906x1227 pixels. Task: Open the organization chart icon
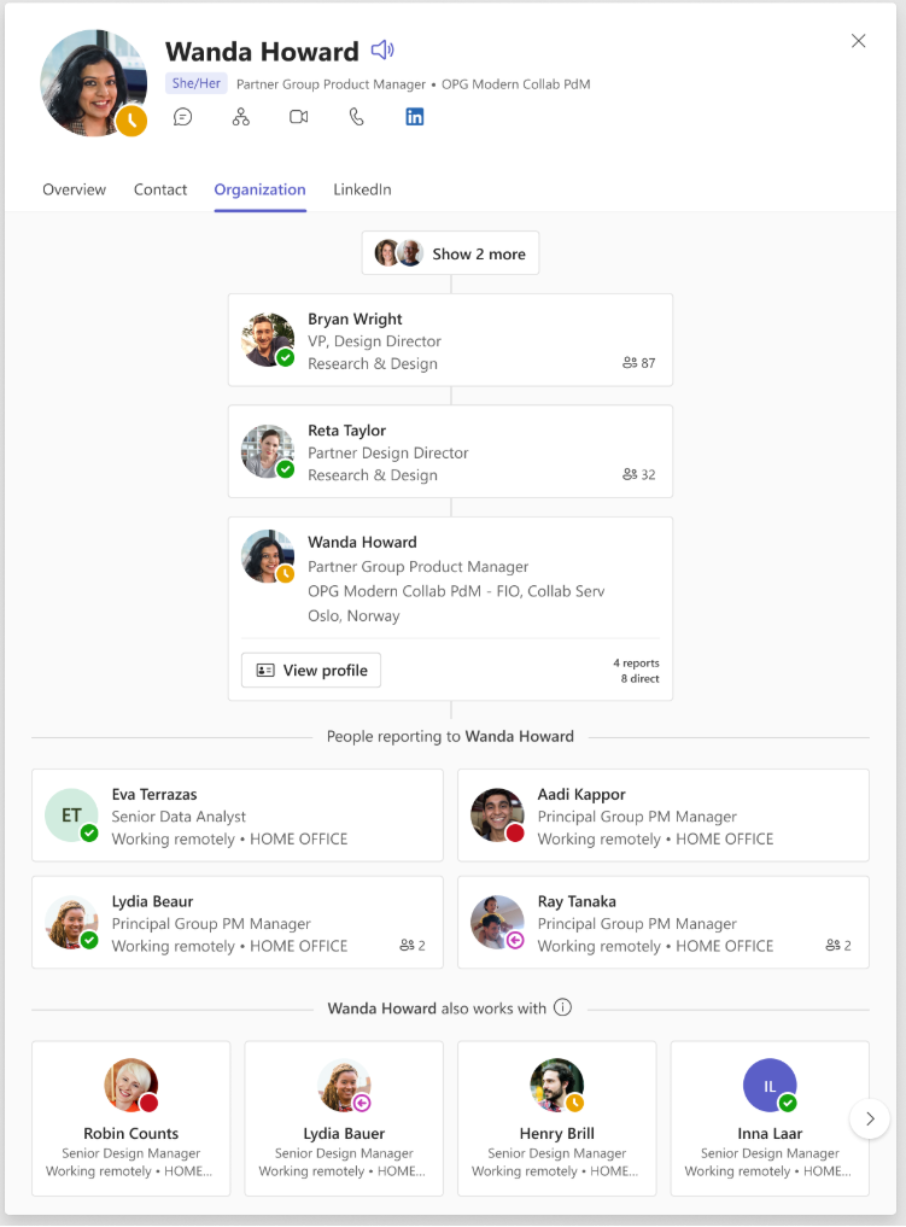pos(240,117)
